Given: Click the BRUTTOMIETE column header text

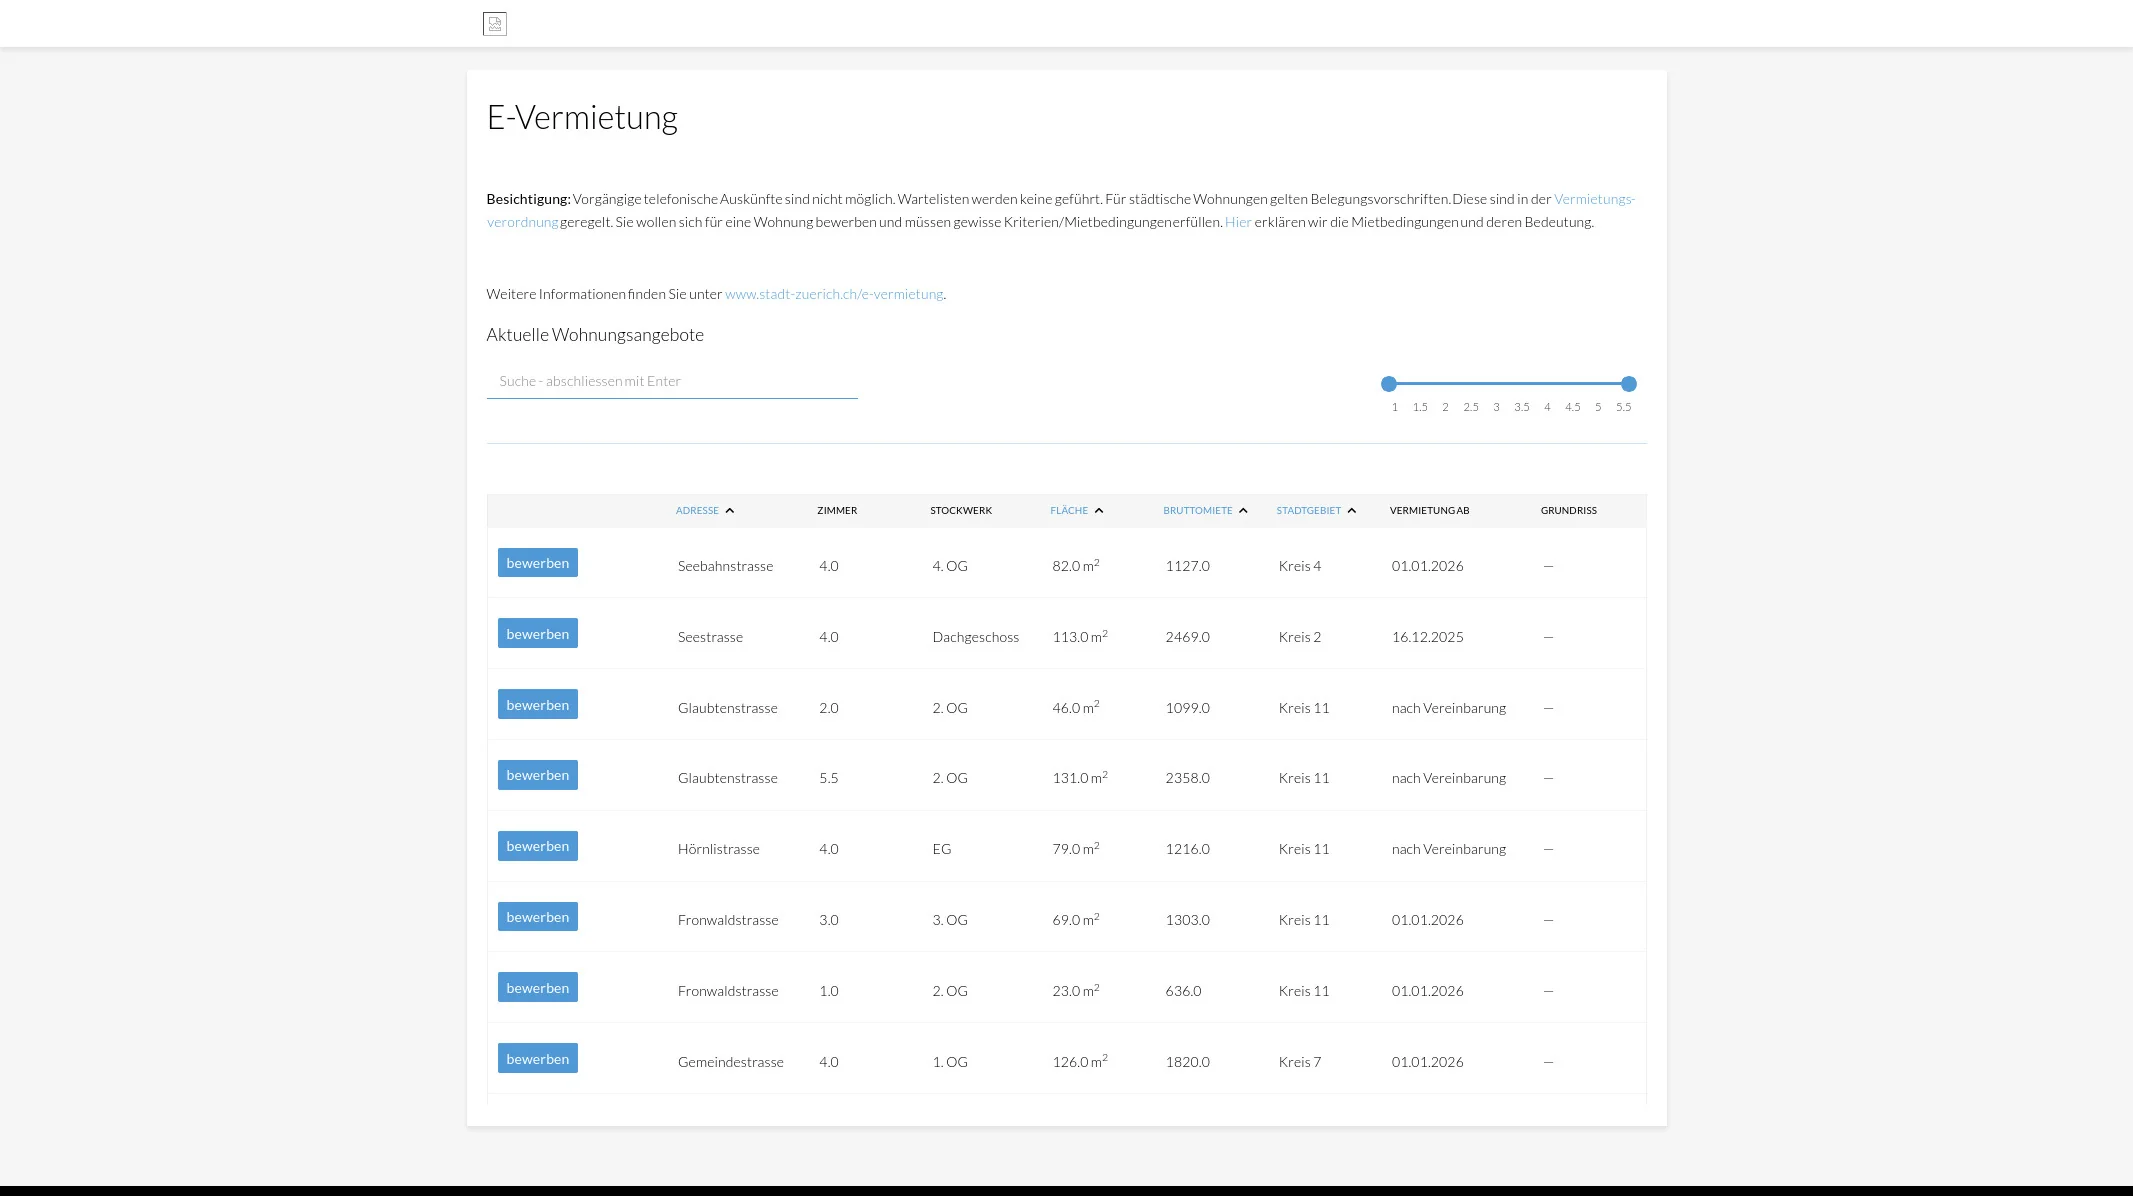Looking at the screenshot, I should (1197, 511).
